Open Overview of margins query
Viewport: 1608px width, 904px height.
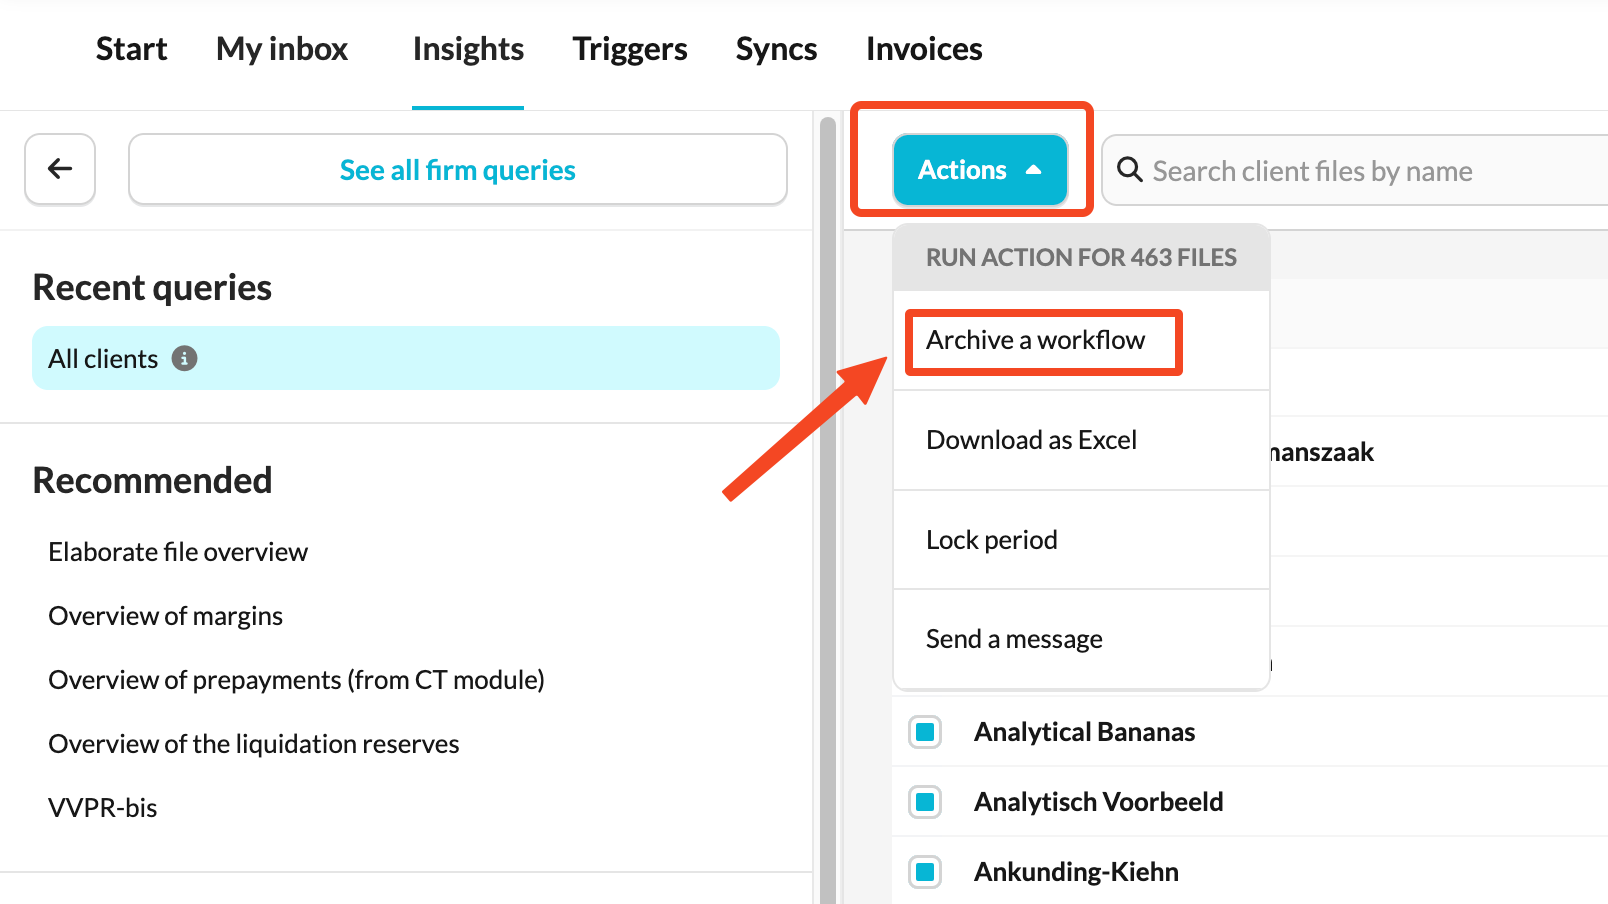[166, 616]
